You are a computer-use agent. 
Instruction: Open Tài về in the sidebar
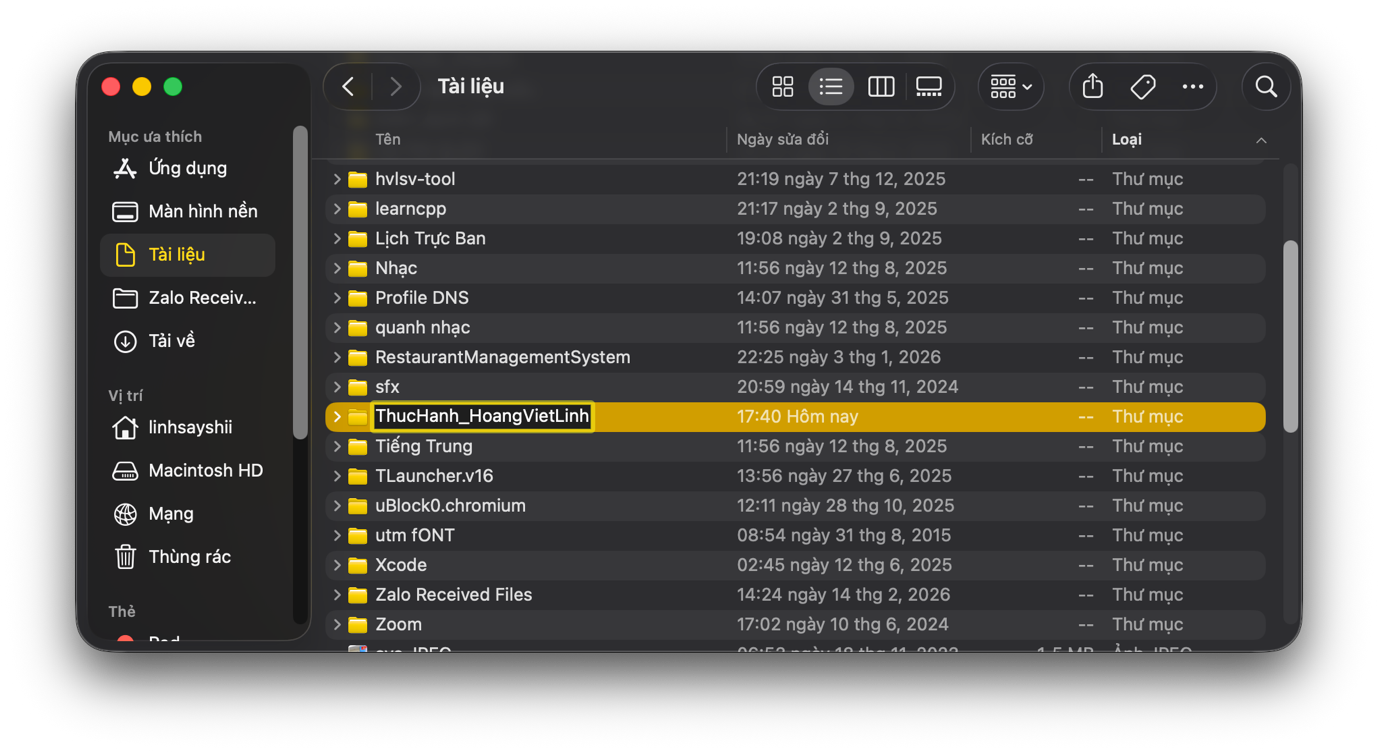188,341
